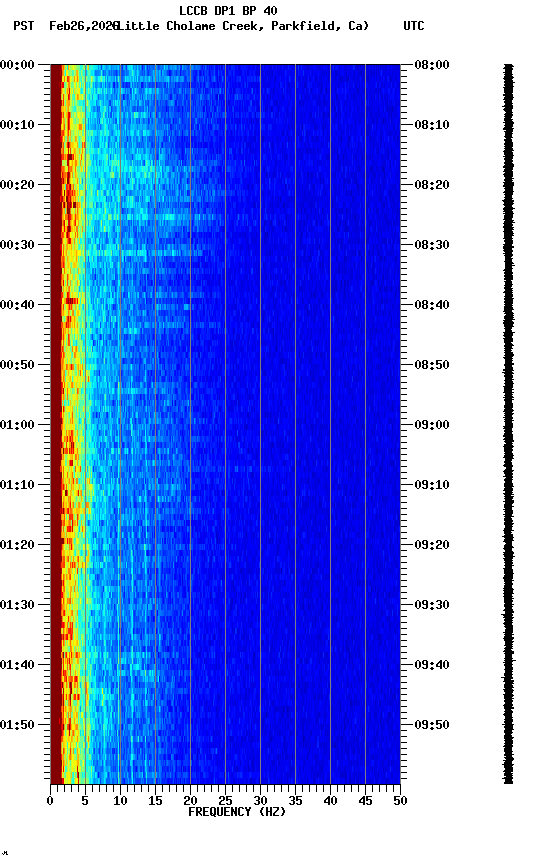
Task: Click the 01:50 PST time label
Action: click(x=17, y=725)
